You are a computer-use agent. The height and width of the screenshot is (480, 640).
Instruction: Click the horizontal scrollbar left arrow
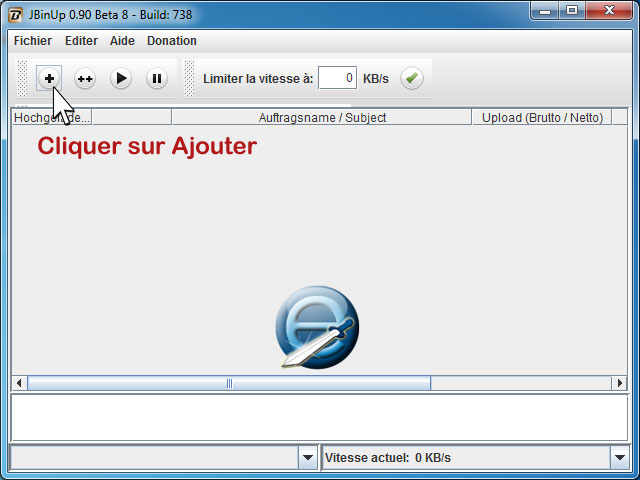click(x=19, y=383)
